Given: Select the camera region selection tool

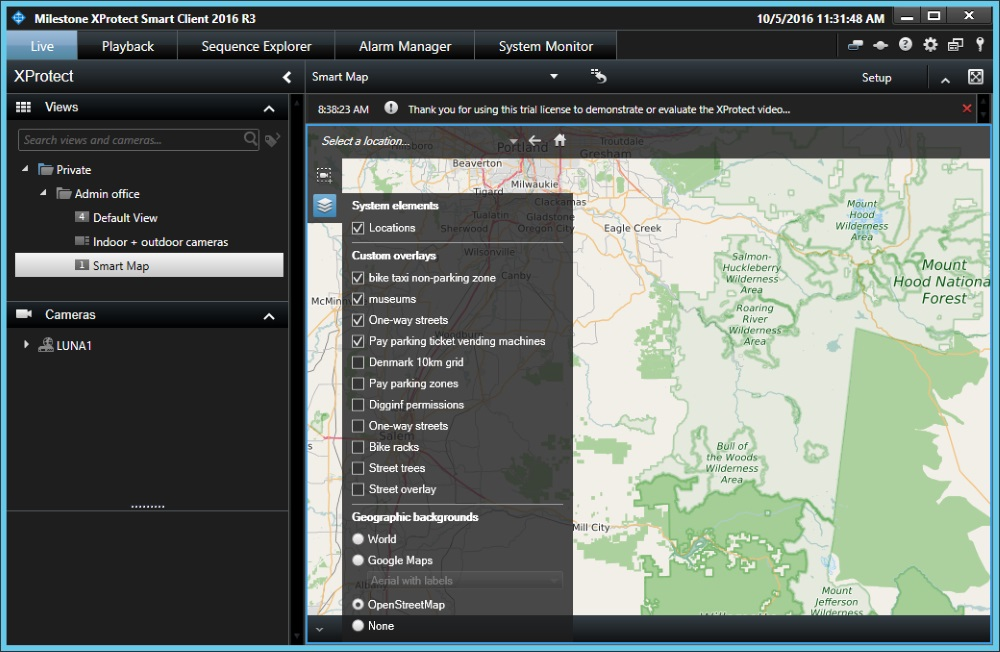Looking at the screenshot, I should point(323,174).
